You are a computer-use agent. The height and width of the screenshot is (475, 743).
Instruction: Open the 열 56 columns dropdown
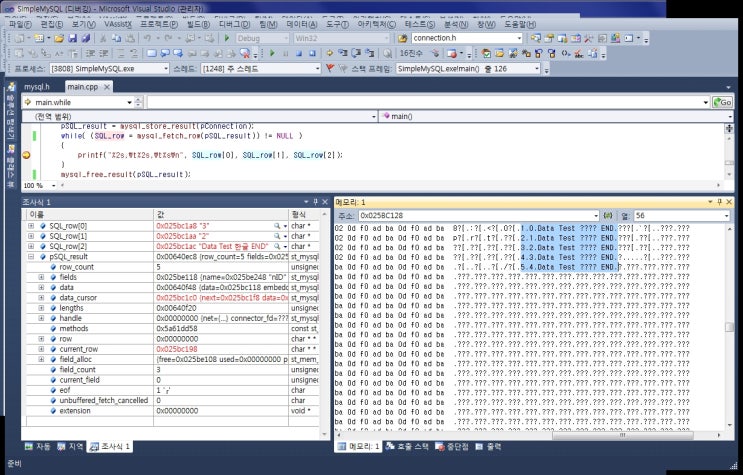pyautogui.click(x=726, y=216)
